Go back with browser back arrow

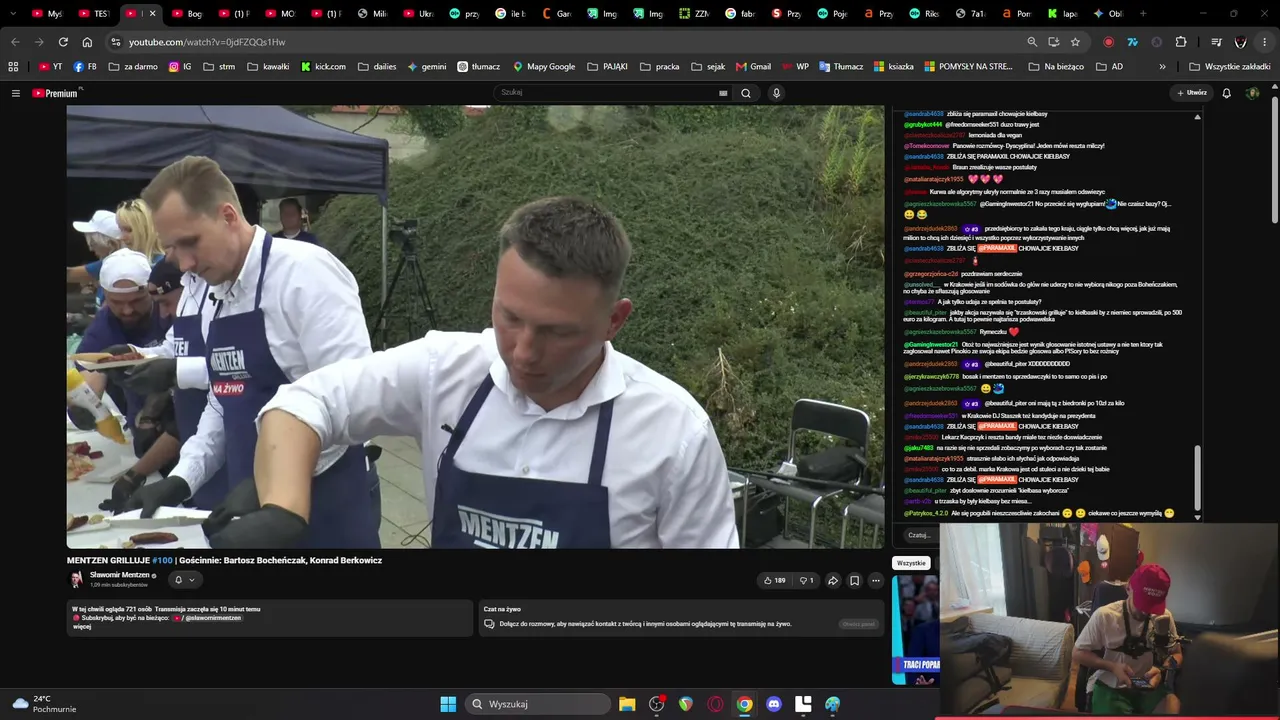tap(15, 42)
